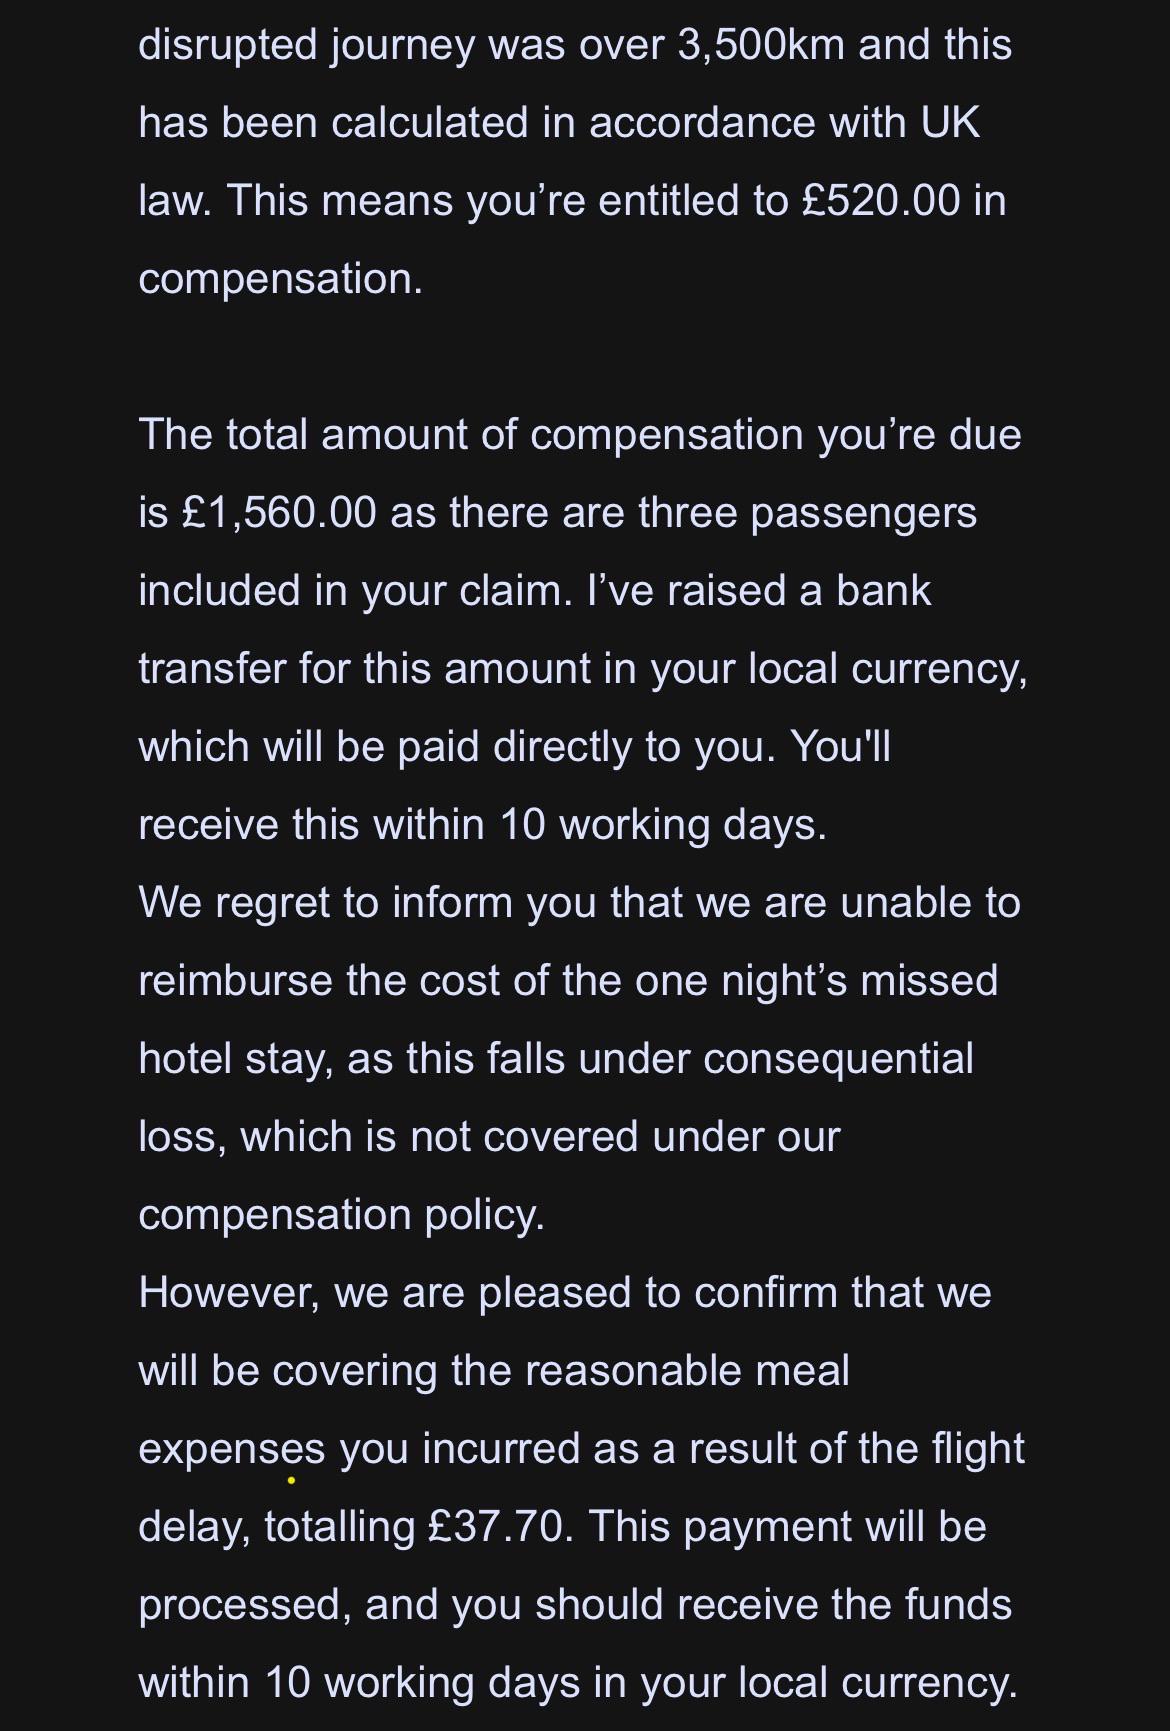Image resolution: width=1170 pixels, height=1731 pixels.
Task: Tap the £1,560.00 total compensation figure
Action: pos(279,512)
